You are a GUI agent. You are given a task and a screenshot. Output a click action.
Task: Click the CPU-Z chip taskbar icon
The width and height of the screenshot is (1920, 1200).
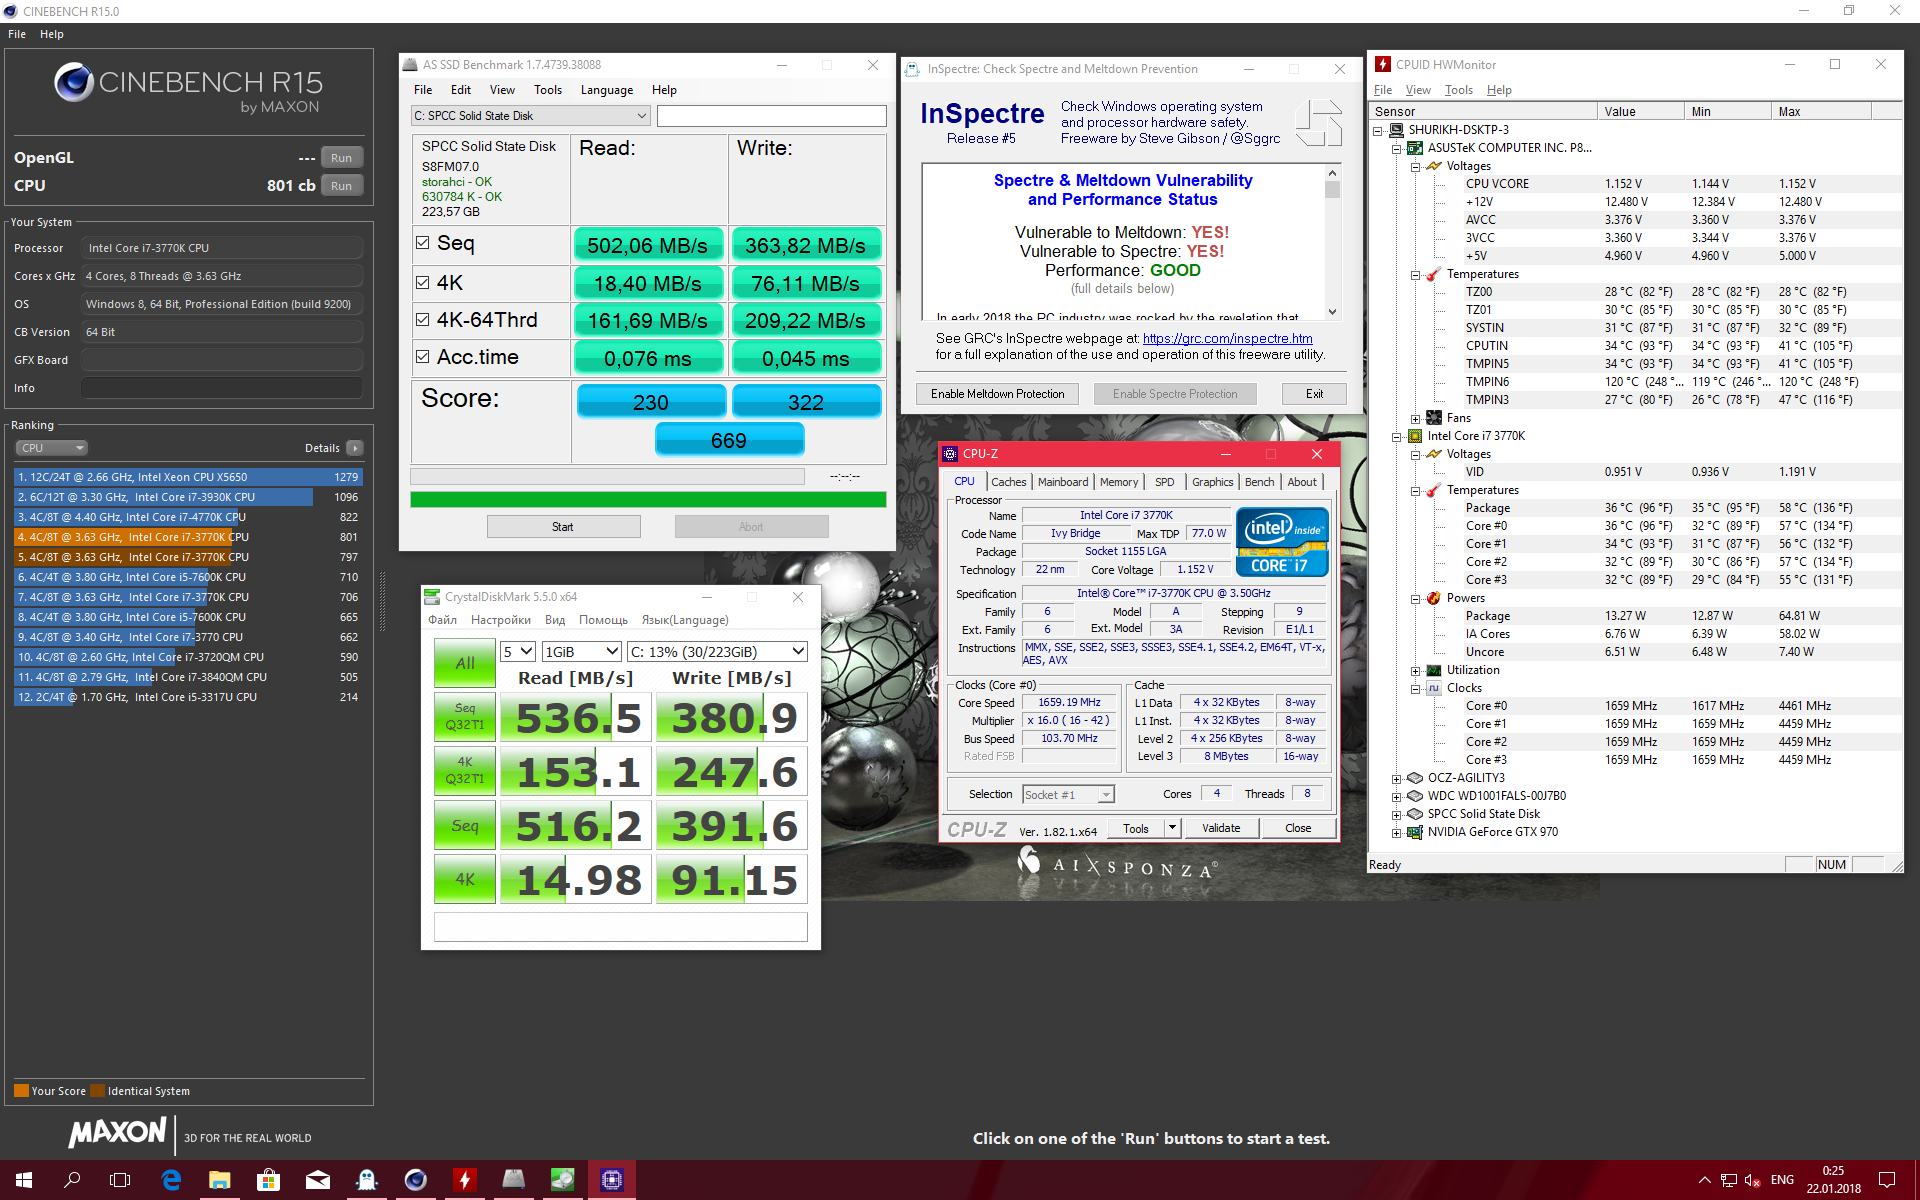coord(612,1180)
